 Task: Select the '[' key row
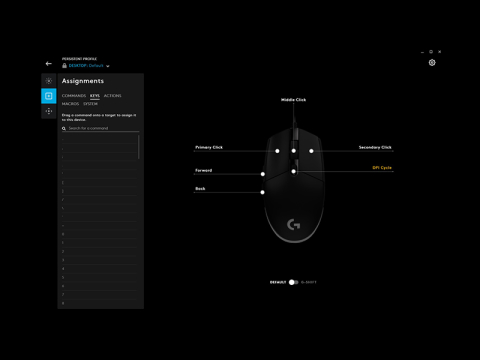click(x=99, y=183)
